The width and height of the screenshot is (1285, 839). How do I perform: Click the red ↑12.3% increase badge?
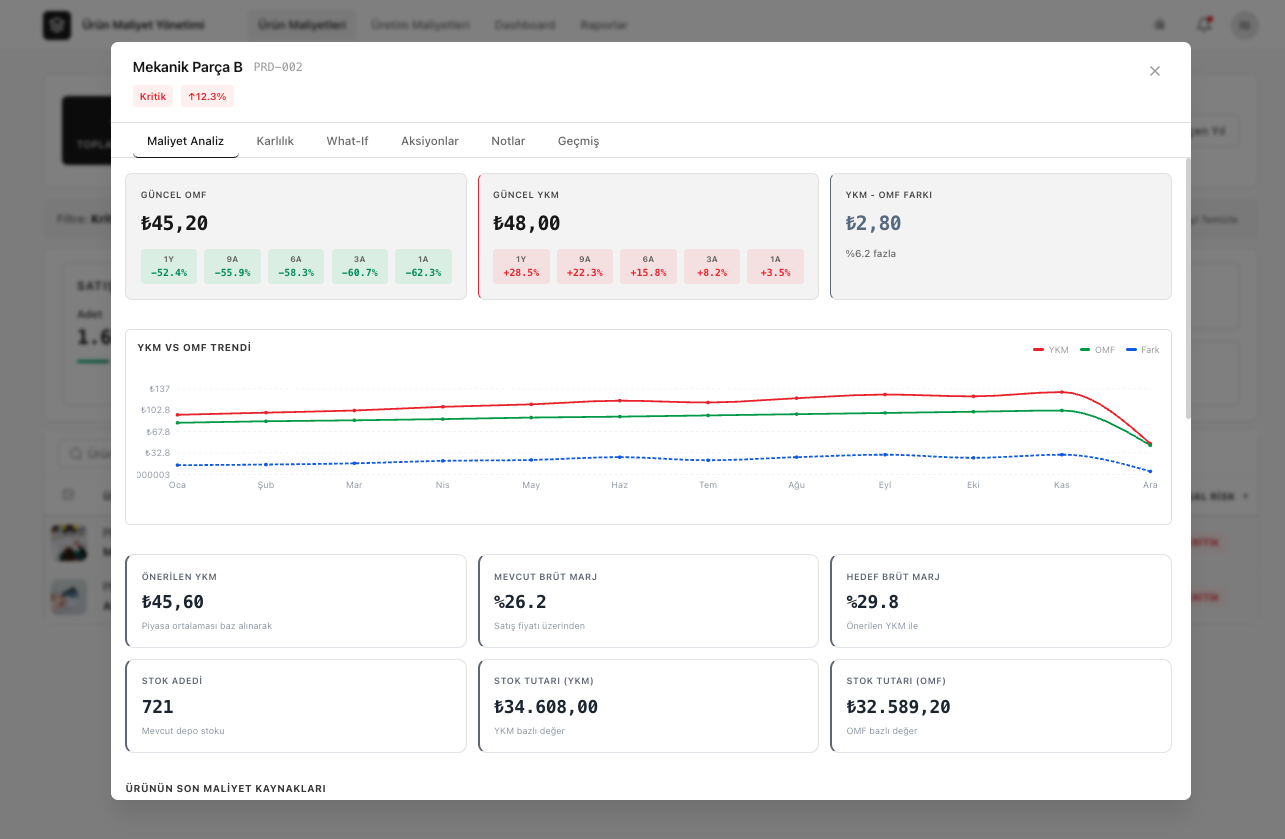(x=207, y=96)
